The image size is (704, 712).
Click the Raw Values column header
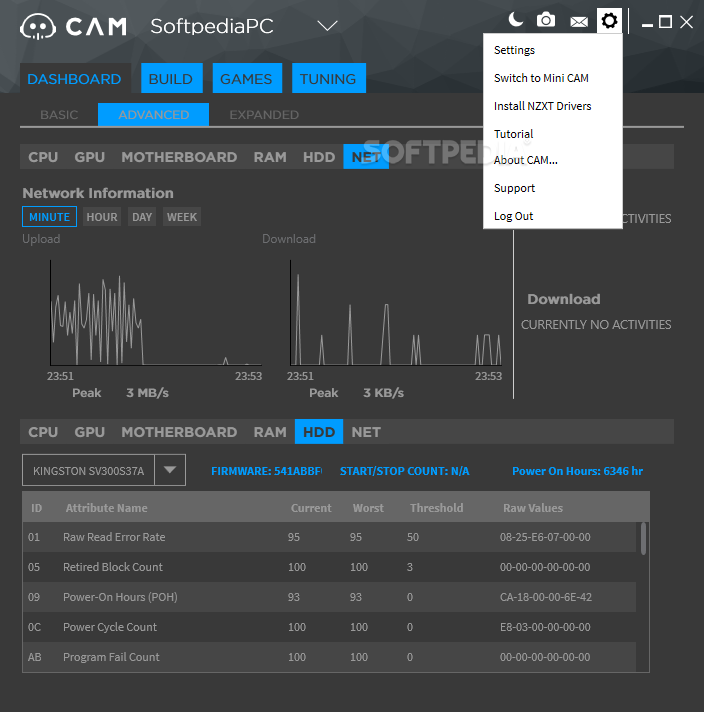pyautogui.click(x=533, y=508)
